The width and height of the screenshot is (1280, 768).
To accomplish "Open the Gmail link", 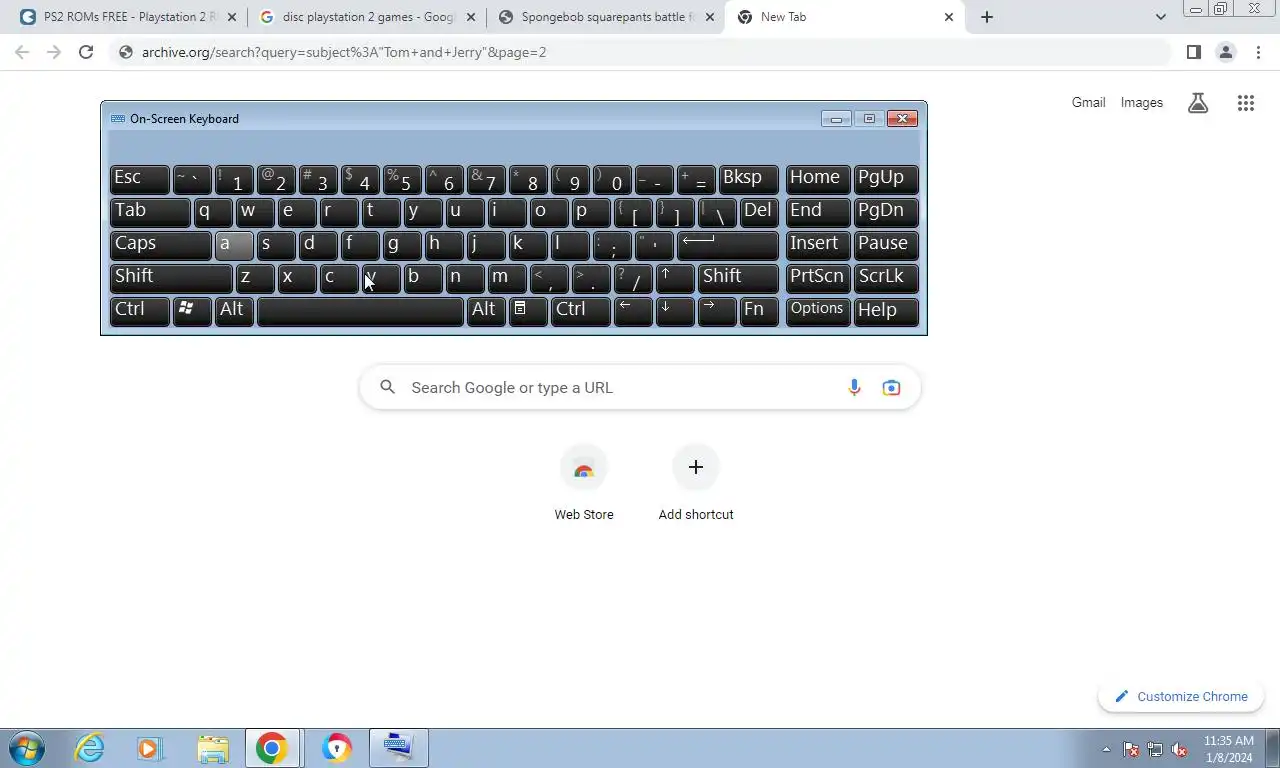I will click(1088, 103).
